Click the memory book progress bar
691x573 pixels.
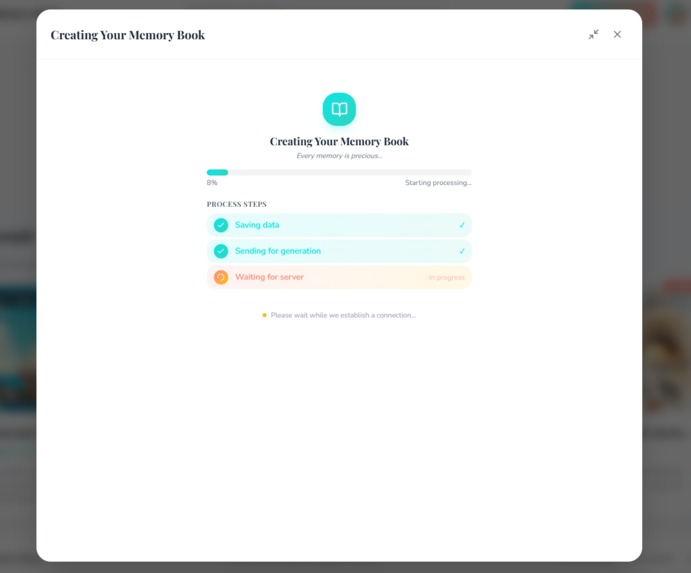coord(339,172)
